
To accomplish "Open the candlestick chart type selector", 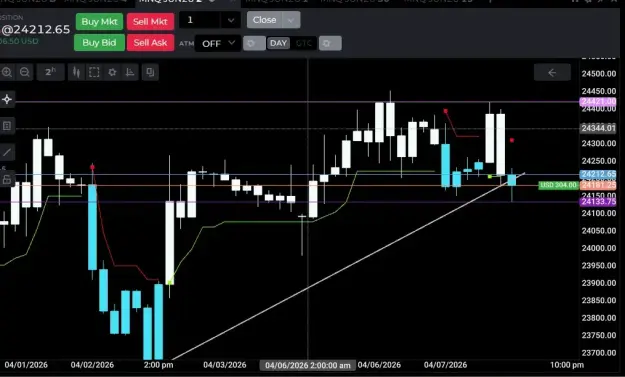I will click(x=76, y=72).
